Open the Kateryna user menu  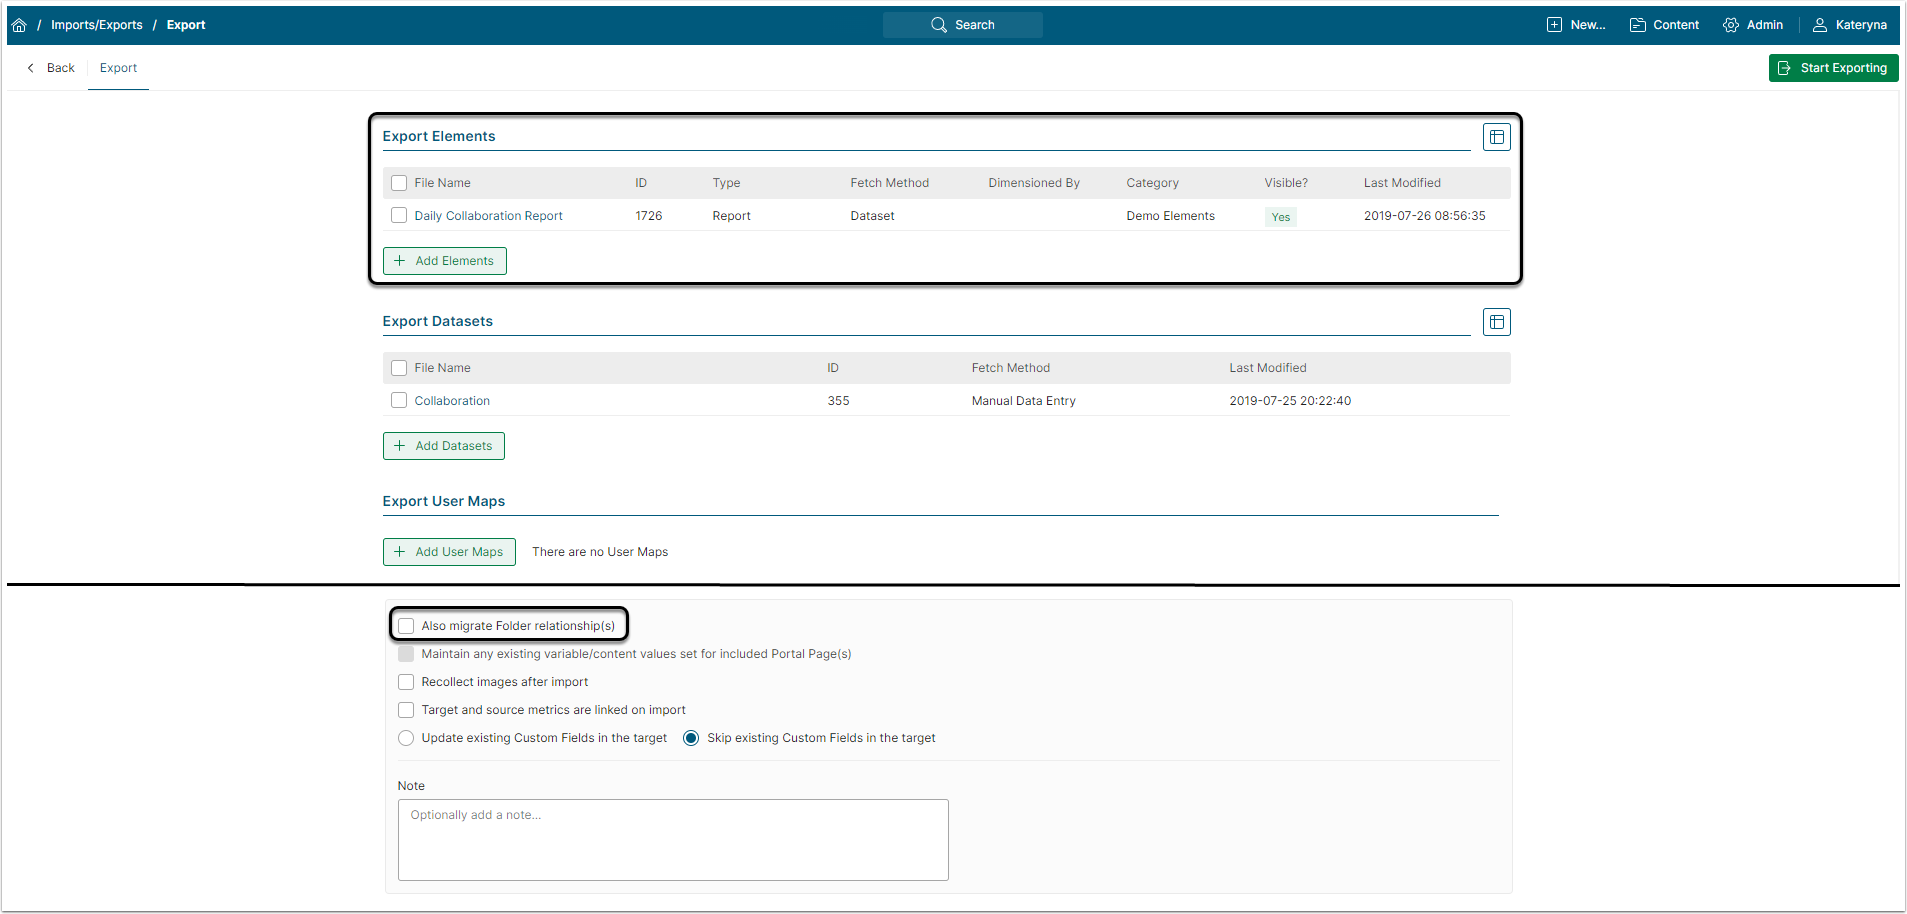1850,25
